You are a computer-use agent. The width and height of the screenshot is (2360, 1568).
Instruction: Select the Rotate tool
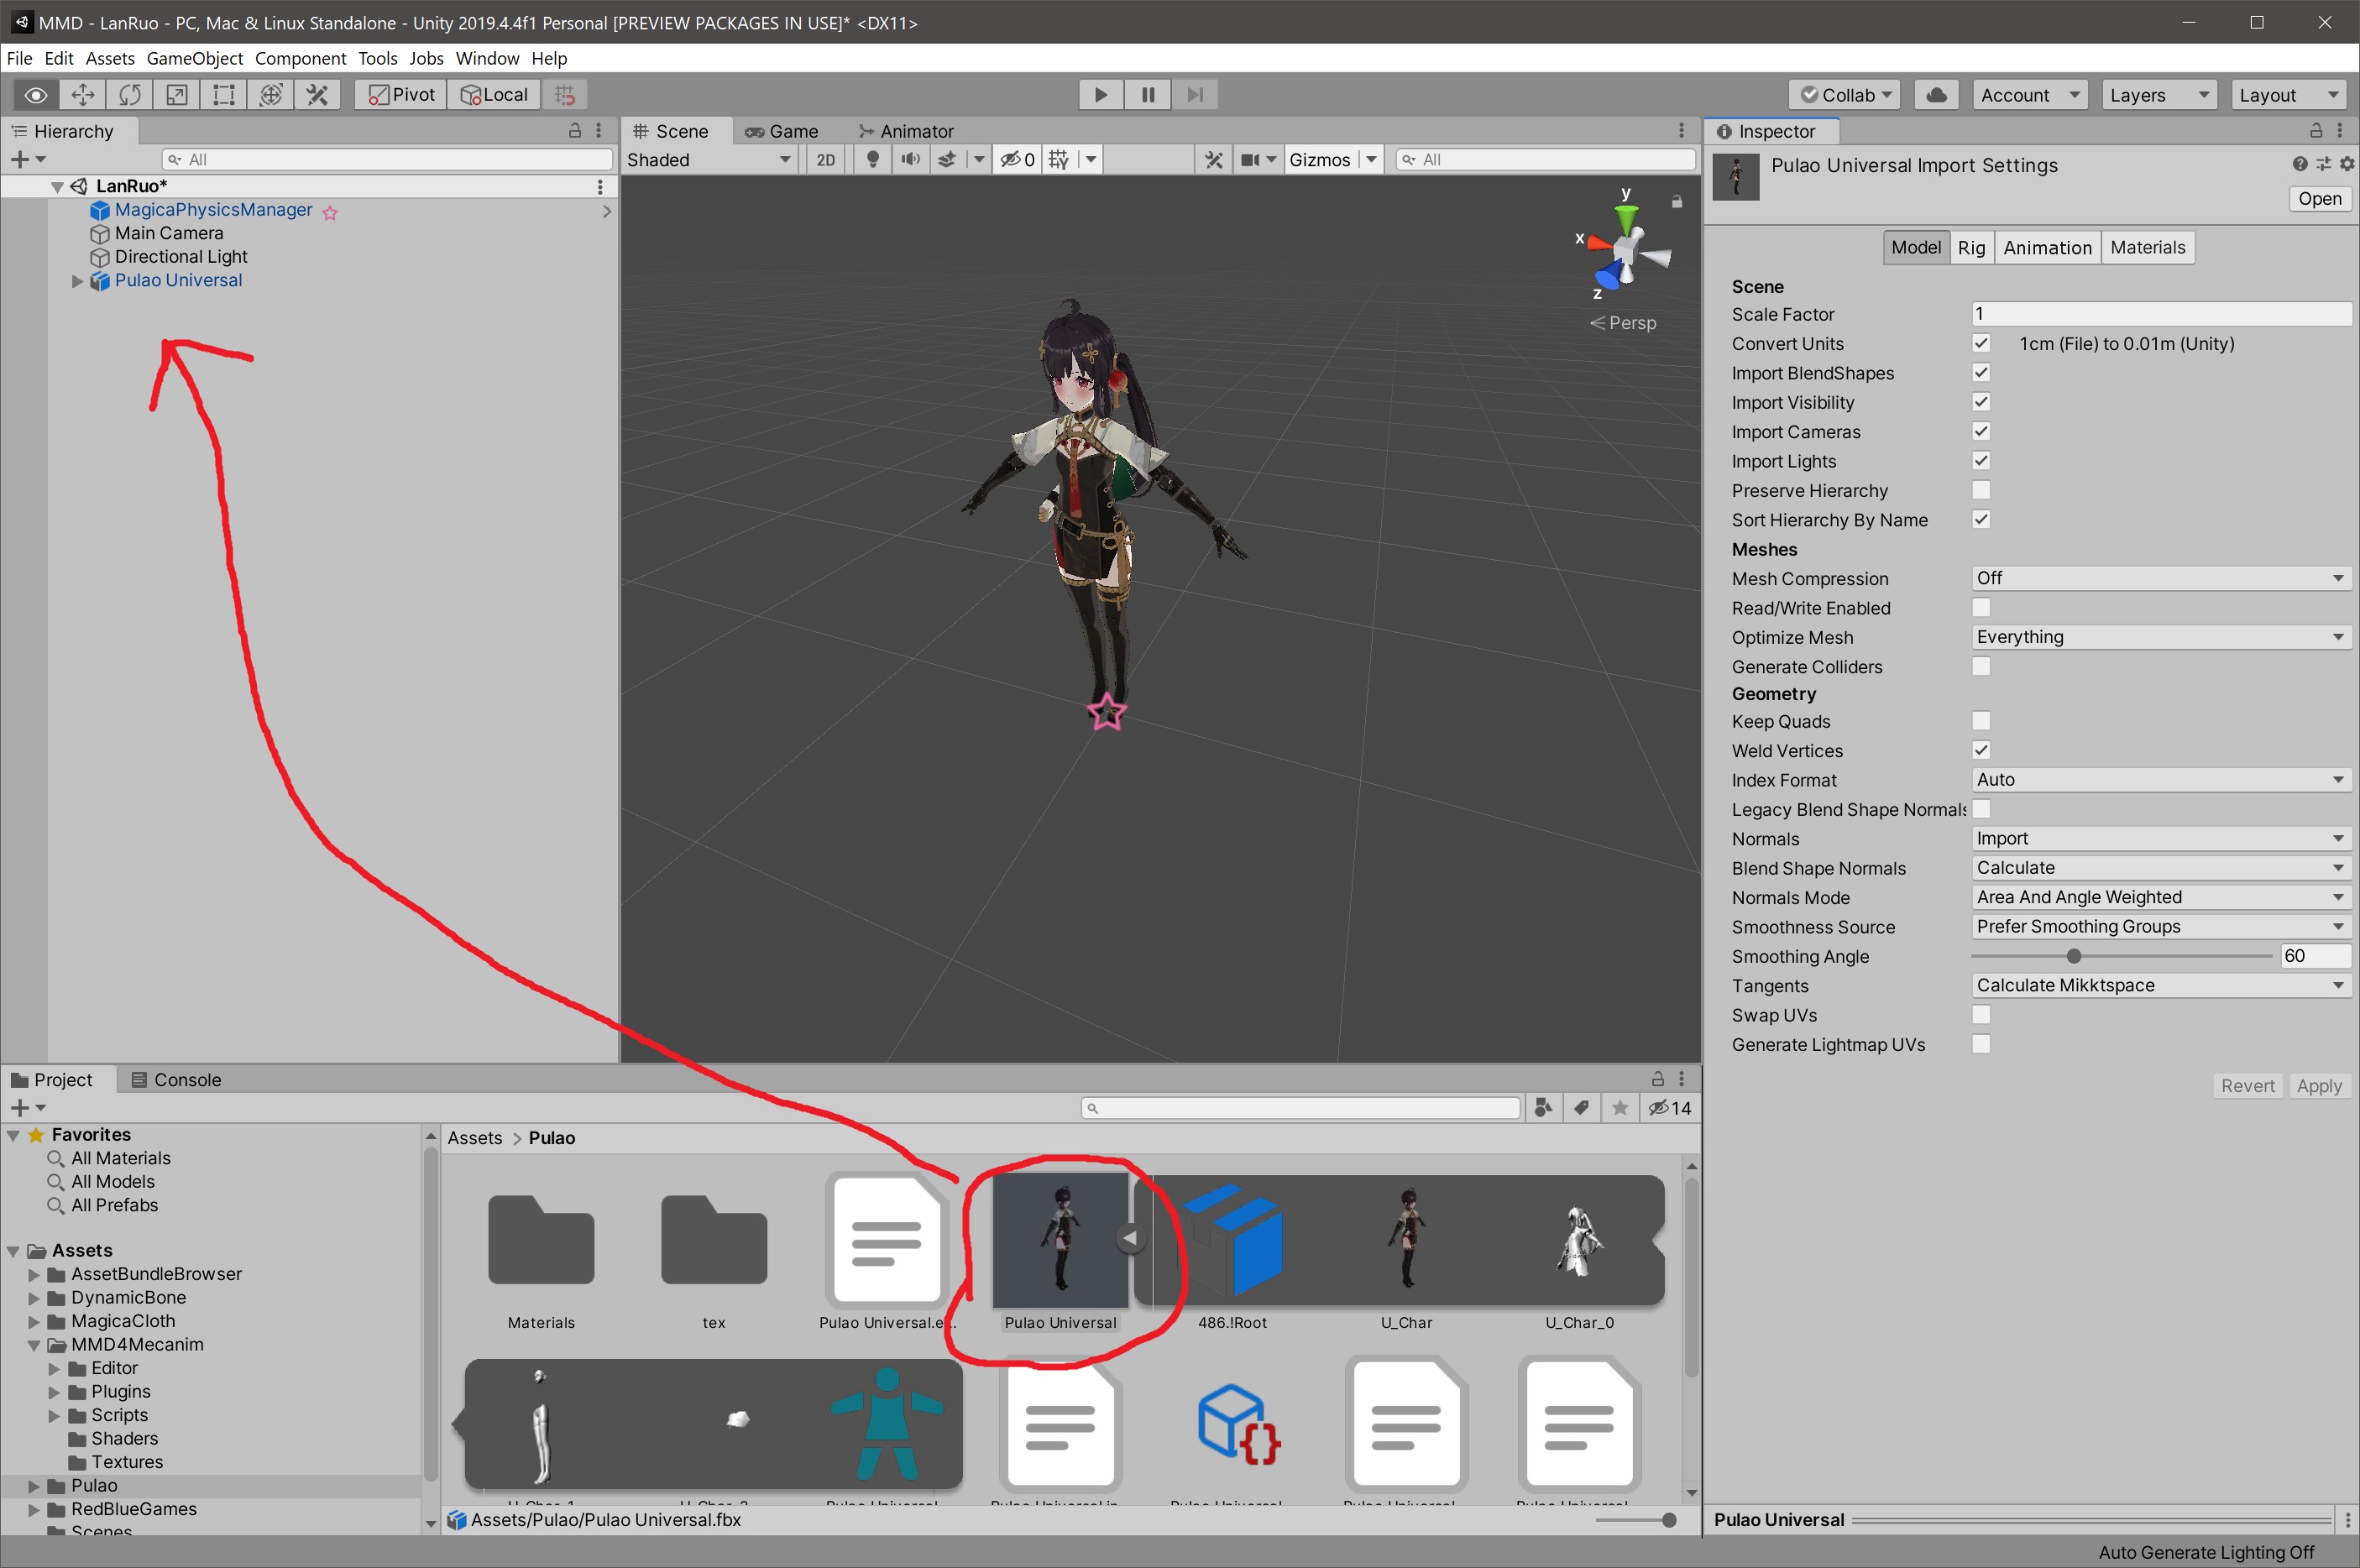click(130, 95)
